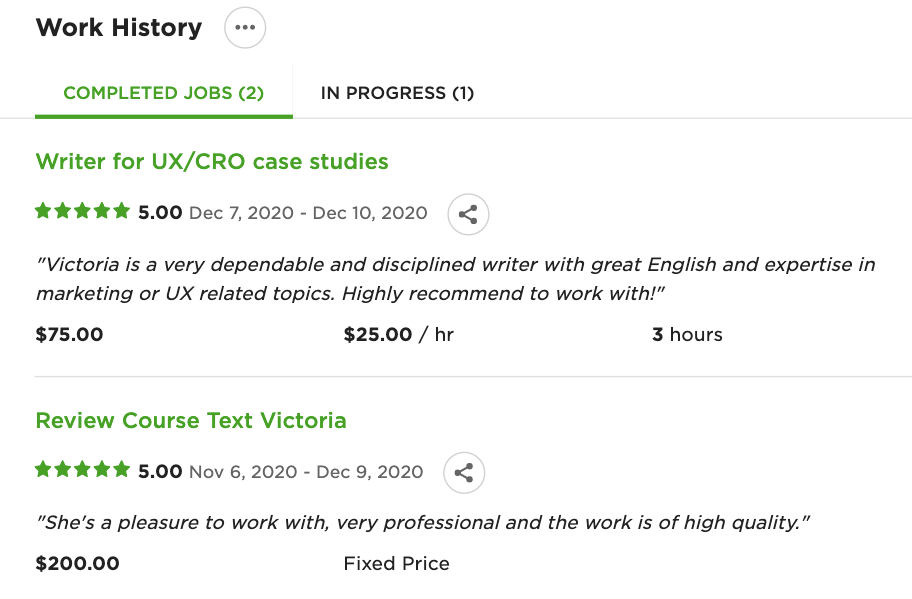Click the Fixed Price label
This screenshot has width=912, height=599.
point(396,563)
